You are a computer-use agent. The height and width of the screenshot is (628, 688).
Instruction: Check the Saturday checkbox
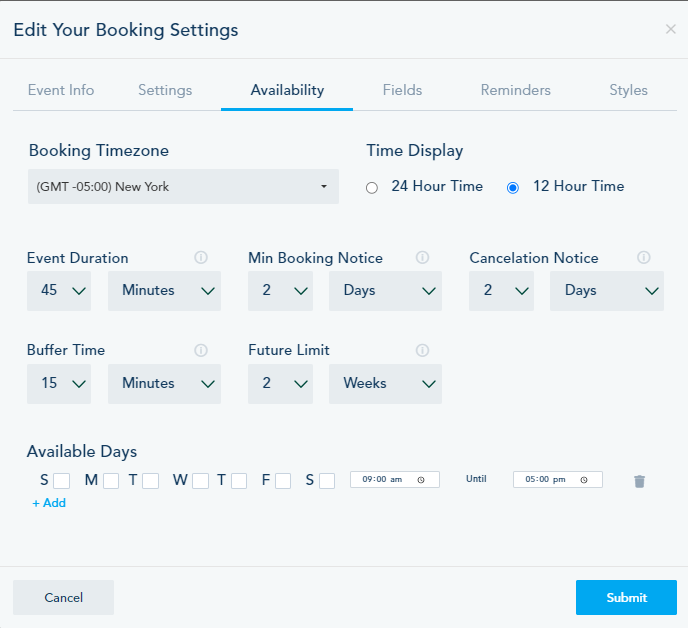tap(327, 481)
